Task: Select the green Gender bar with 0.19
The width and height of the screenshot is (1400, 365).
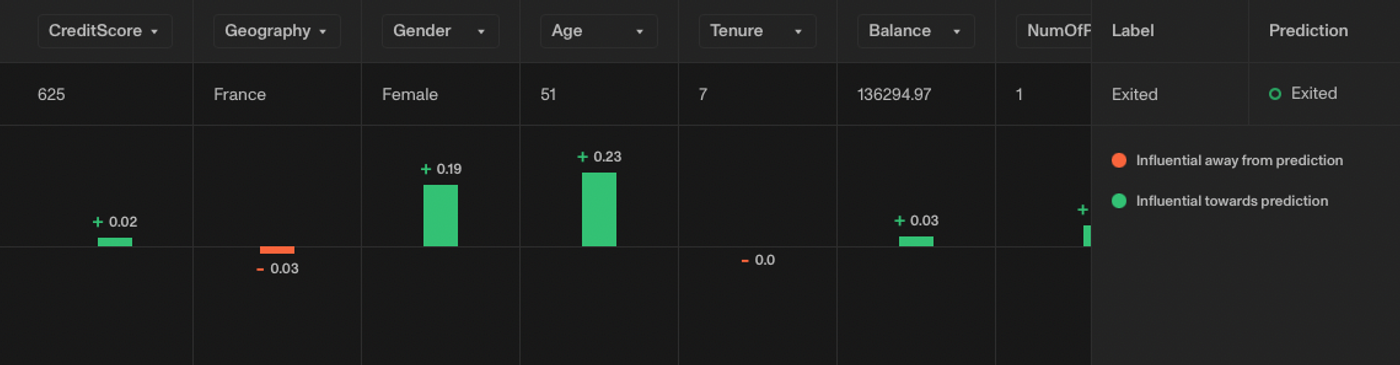Action: click(440, 215)
